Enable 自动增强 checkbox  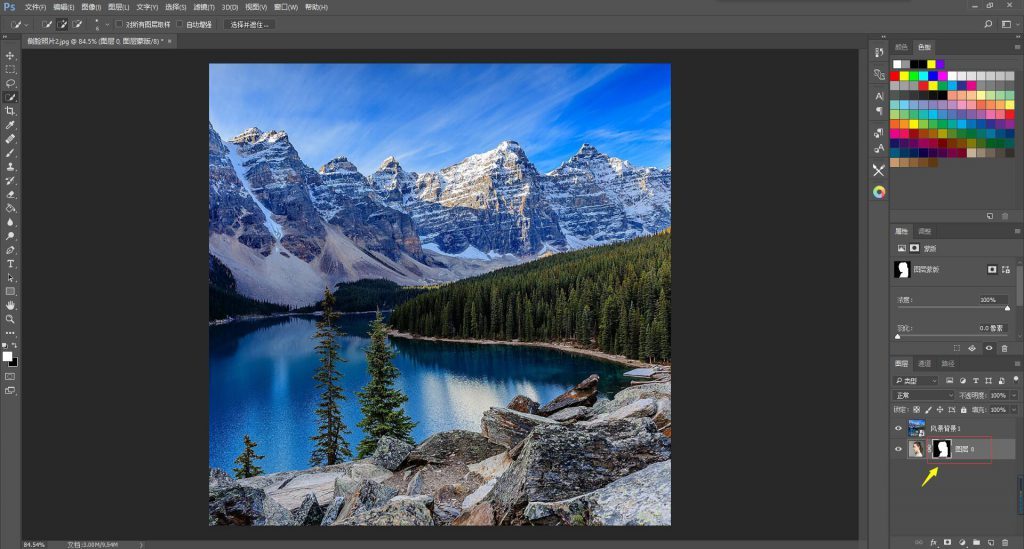point(180,23)
